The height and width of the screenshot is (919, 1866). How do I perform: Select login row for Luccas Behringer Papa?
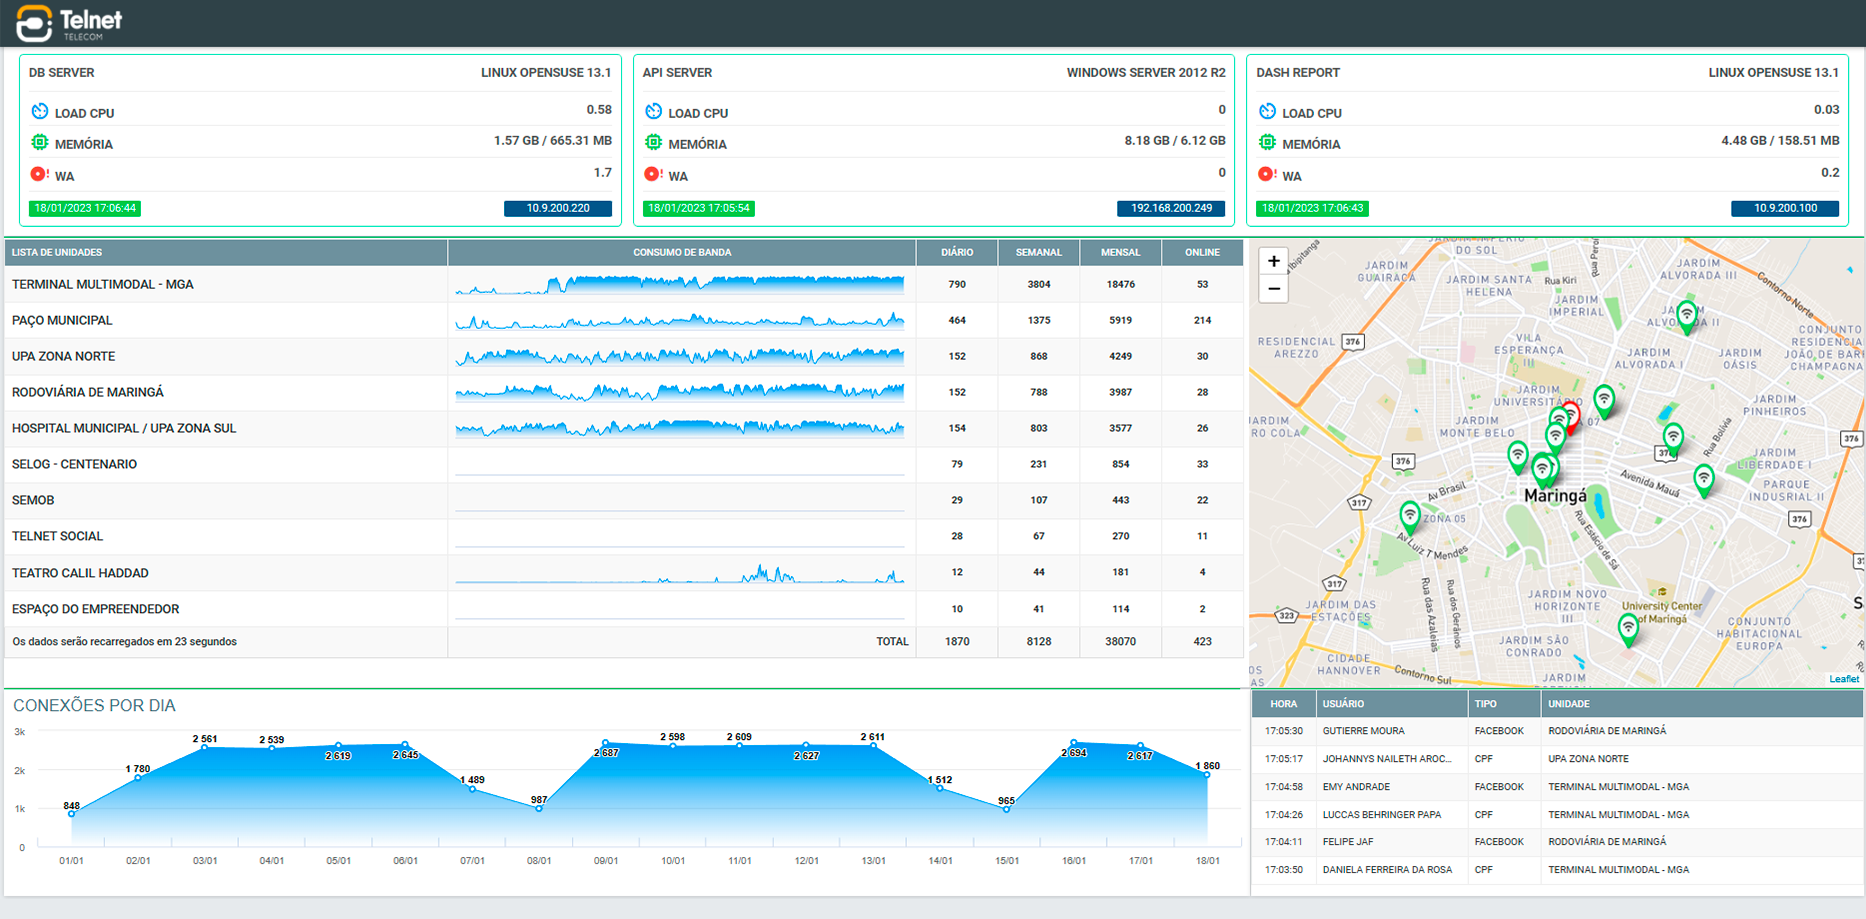point(1557,815)
